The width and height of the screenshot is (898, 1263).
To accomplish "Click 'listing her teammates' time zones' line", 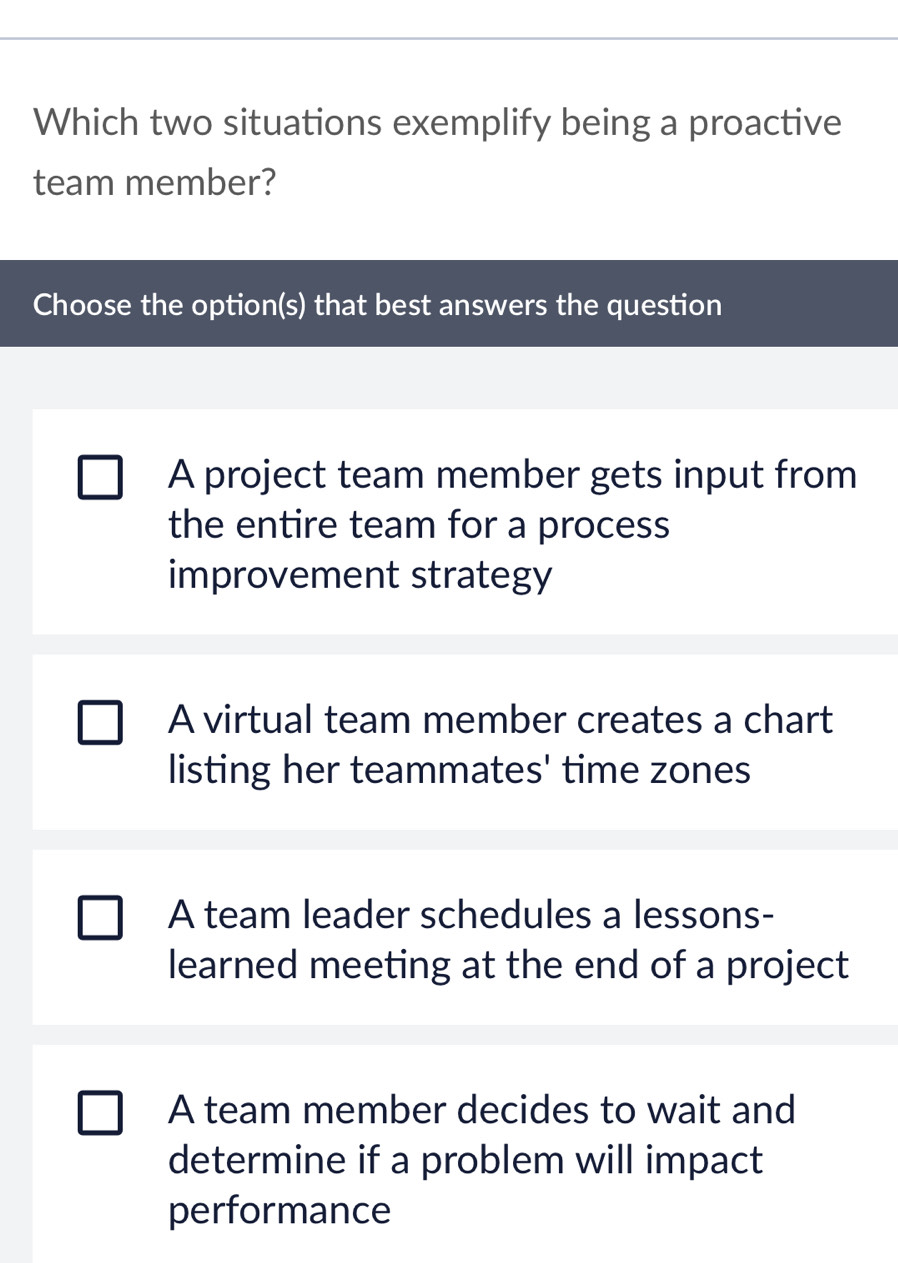I will [x=459, y=771].
